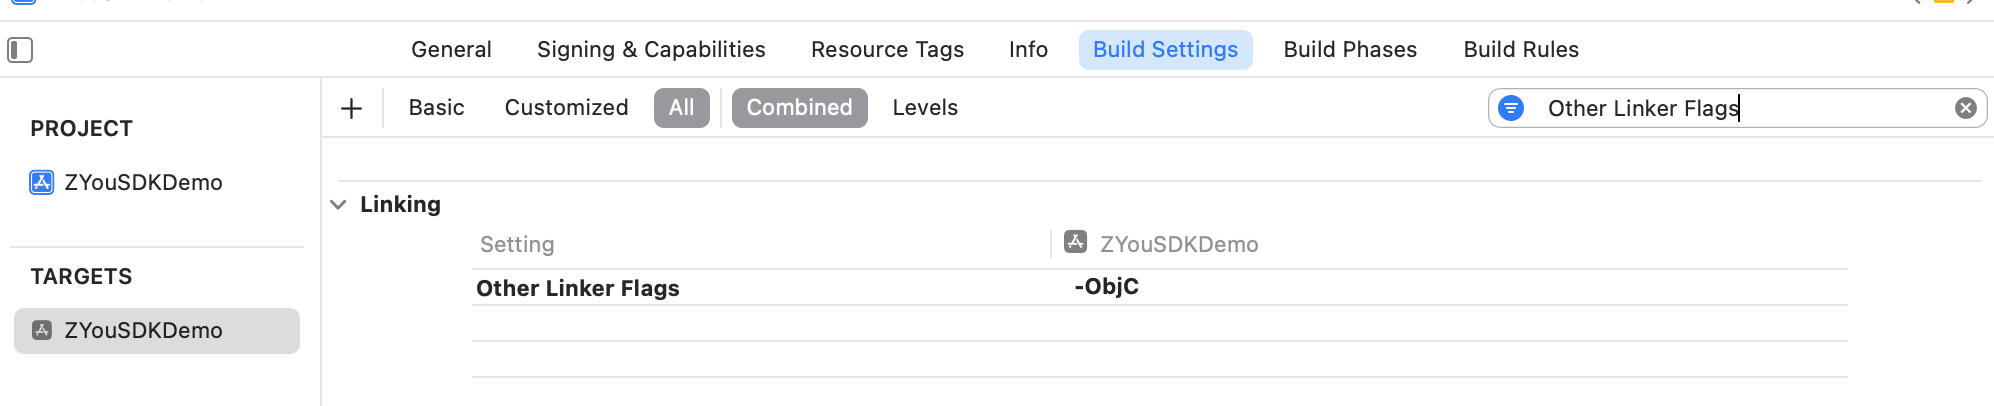
Task: Click the filter icon in search field
Action: pyautogui.click(x=1511, y=108)
